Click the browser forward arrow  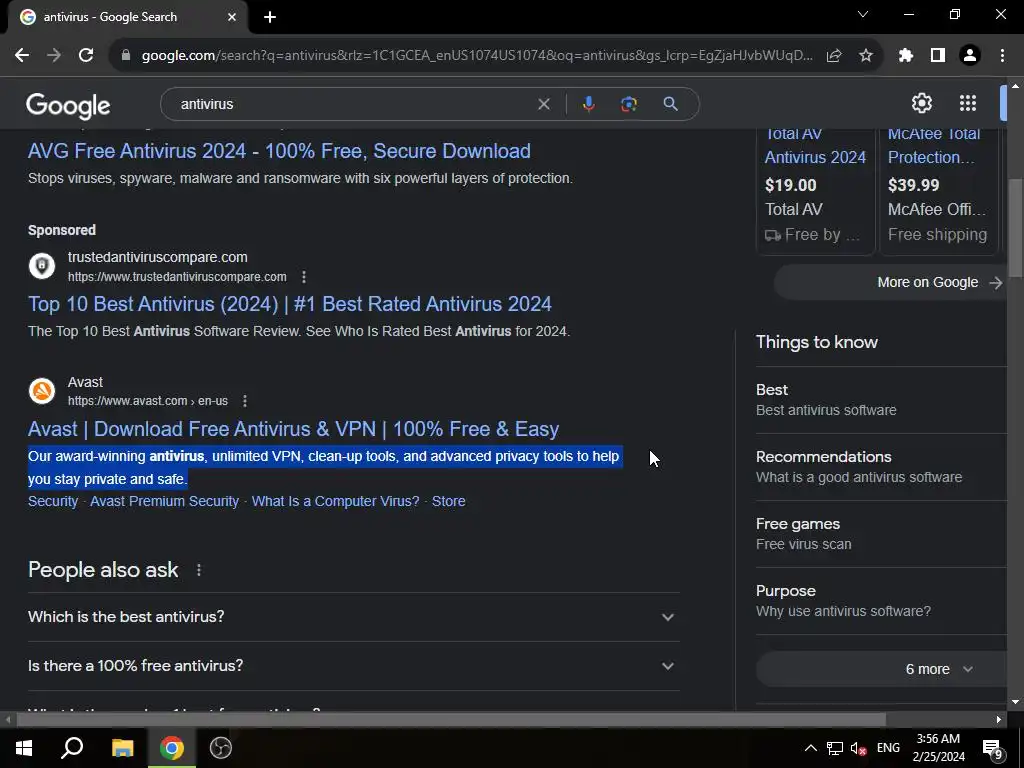click(x=54, y=56)
